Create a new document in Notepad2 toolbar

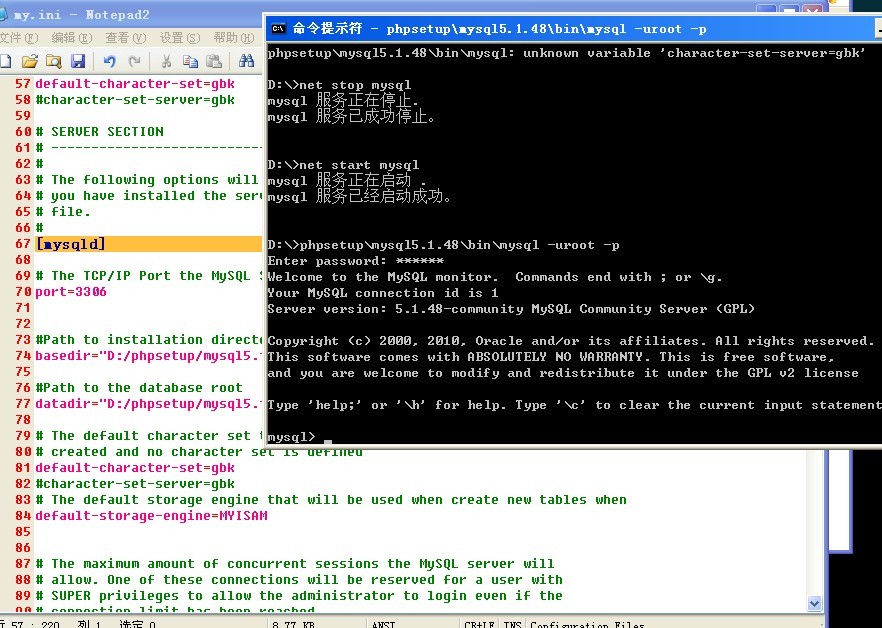click(x=5, y=61)
